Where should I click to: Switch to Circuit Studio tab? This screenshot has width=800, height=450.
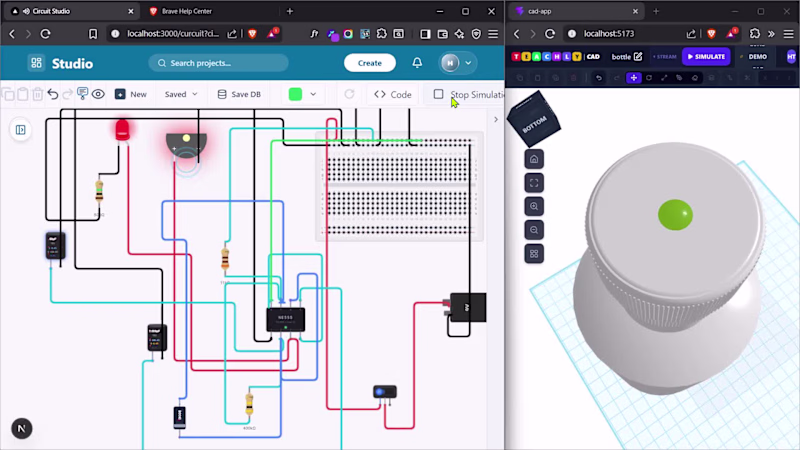(x=71, y=11)
